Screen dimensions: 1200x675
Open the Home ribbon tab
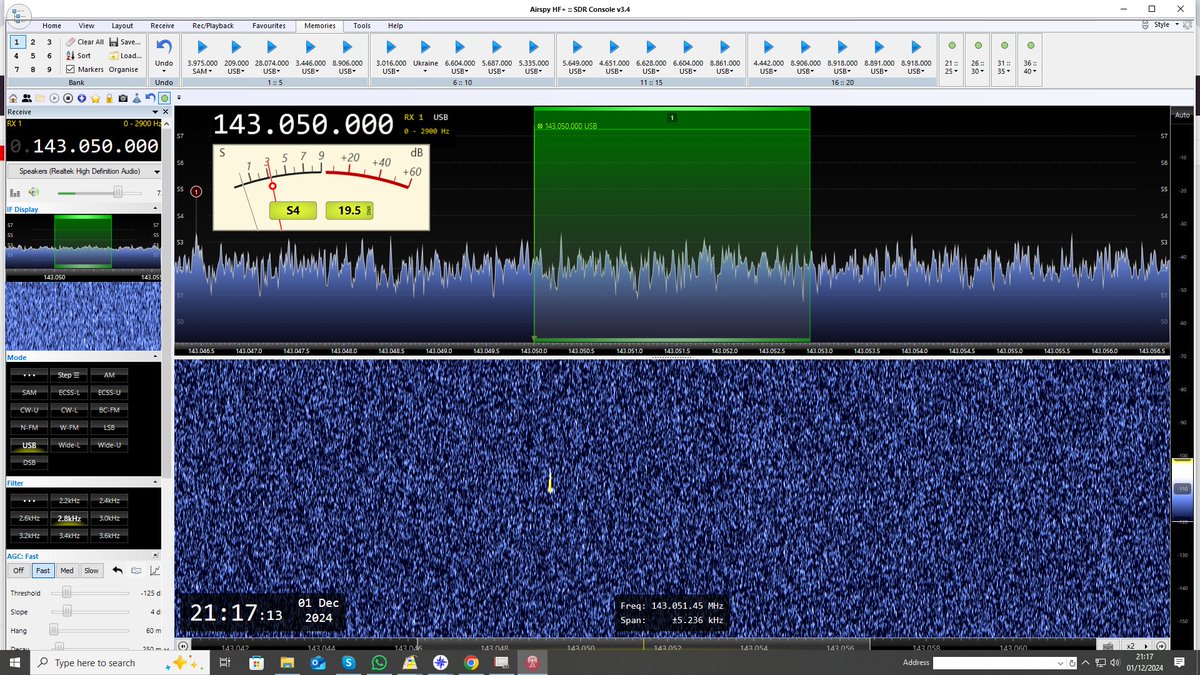pyautogui.click(x=52, y=25)
